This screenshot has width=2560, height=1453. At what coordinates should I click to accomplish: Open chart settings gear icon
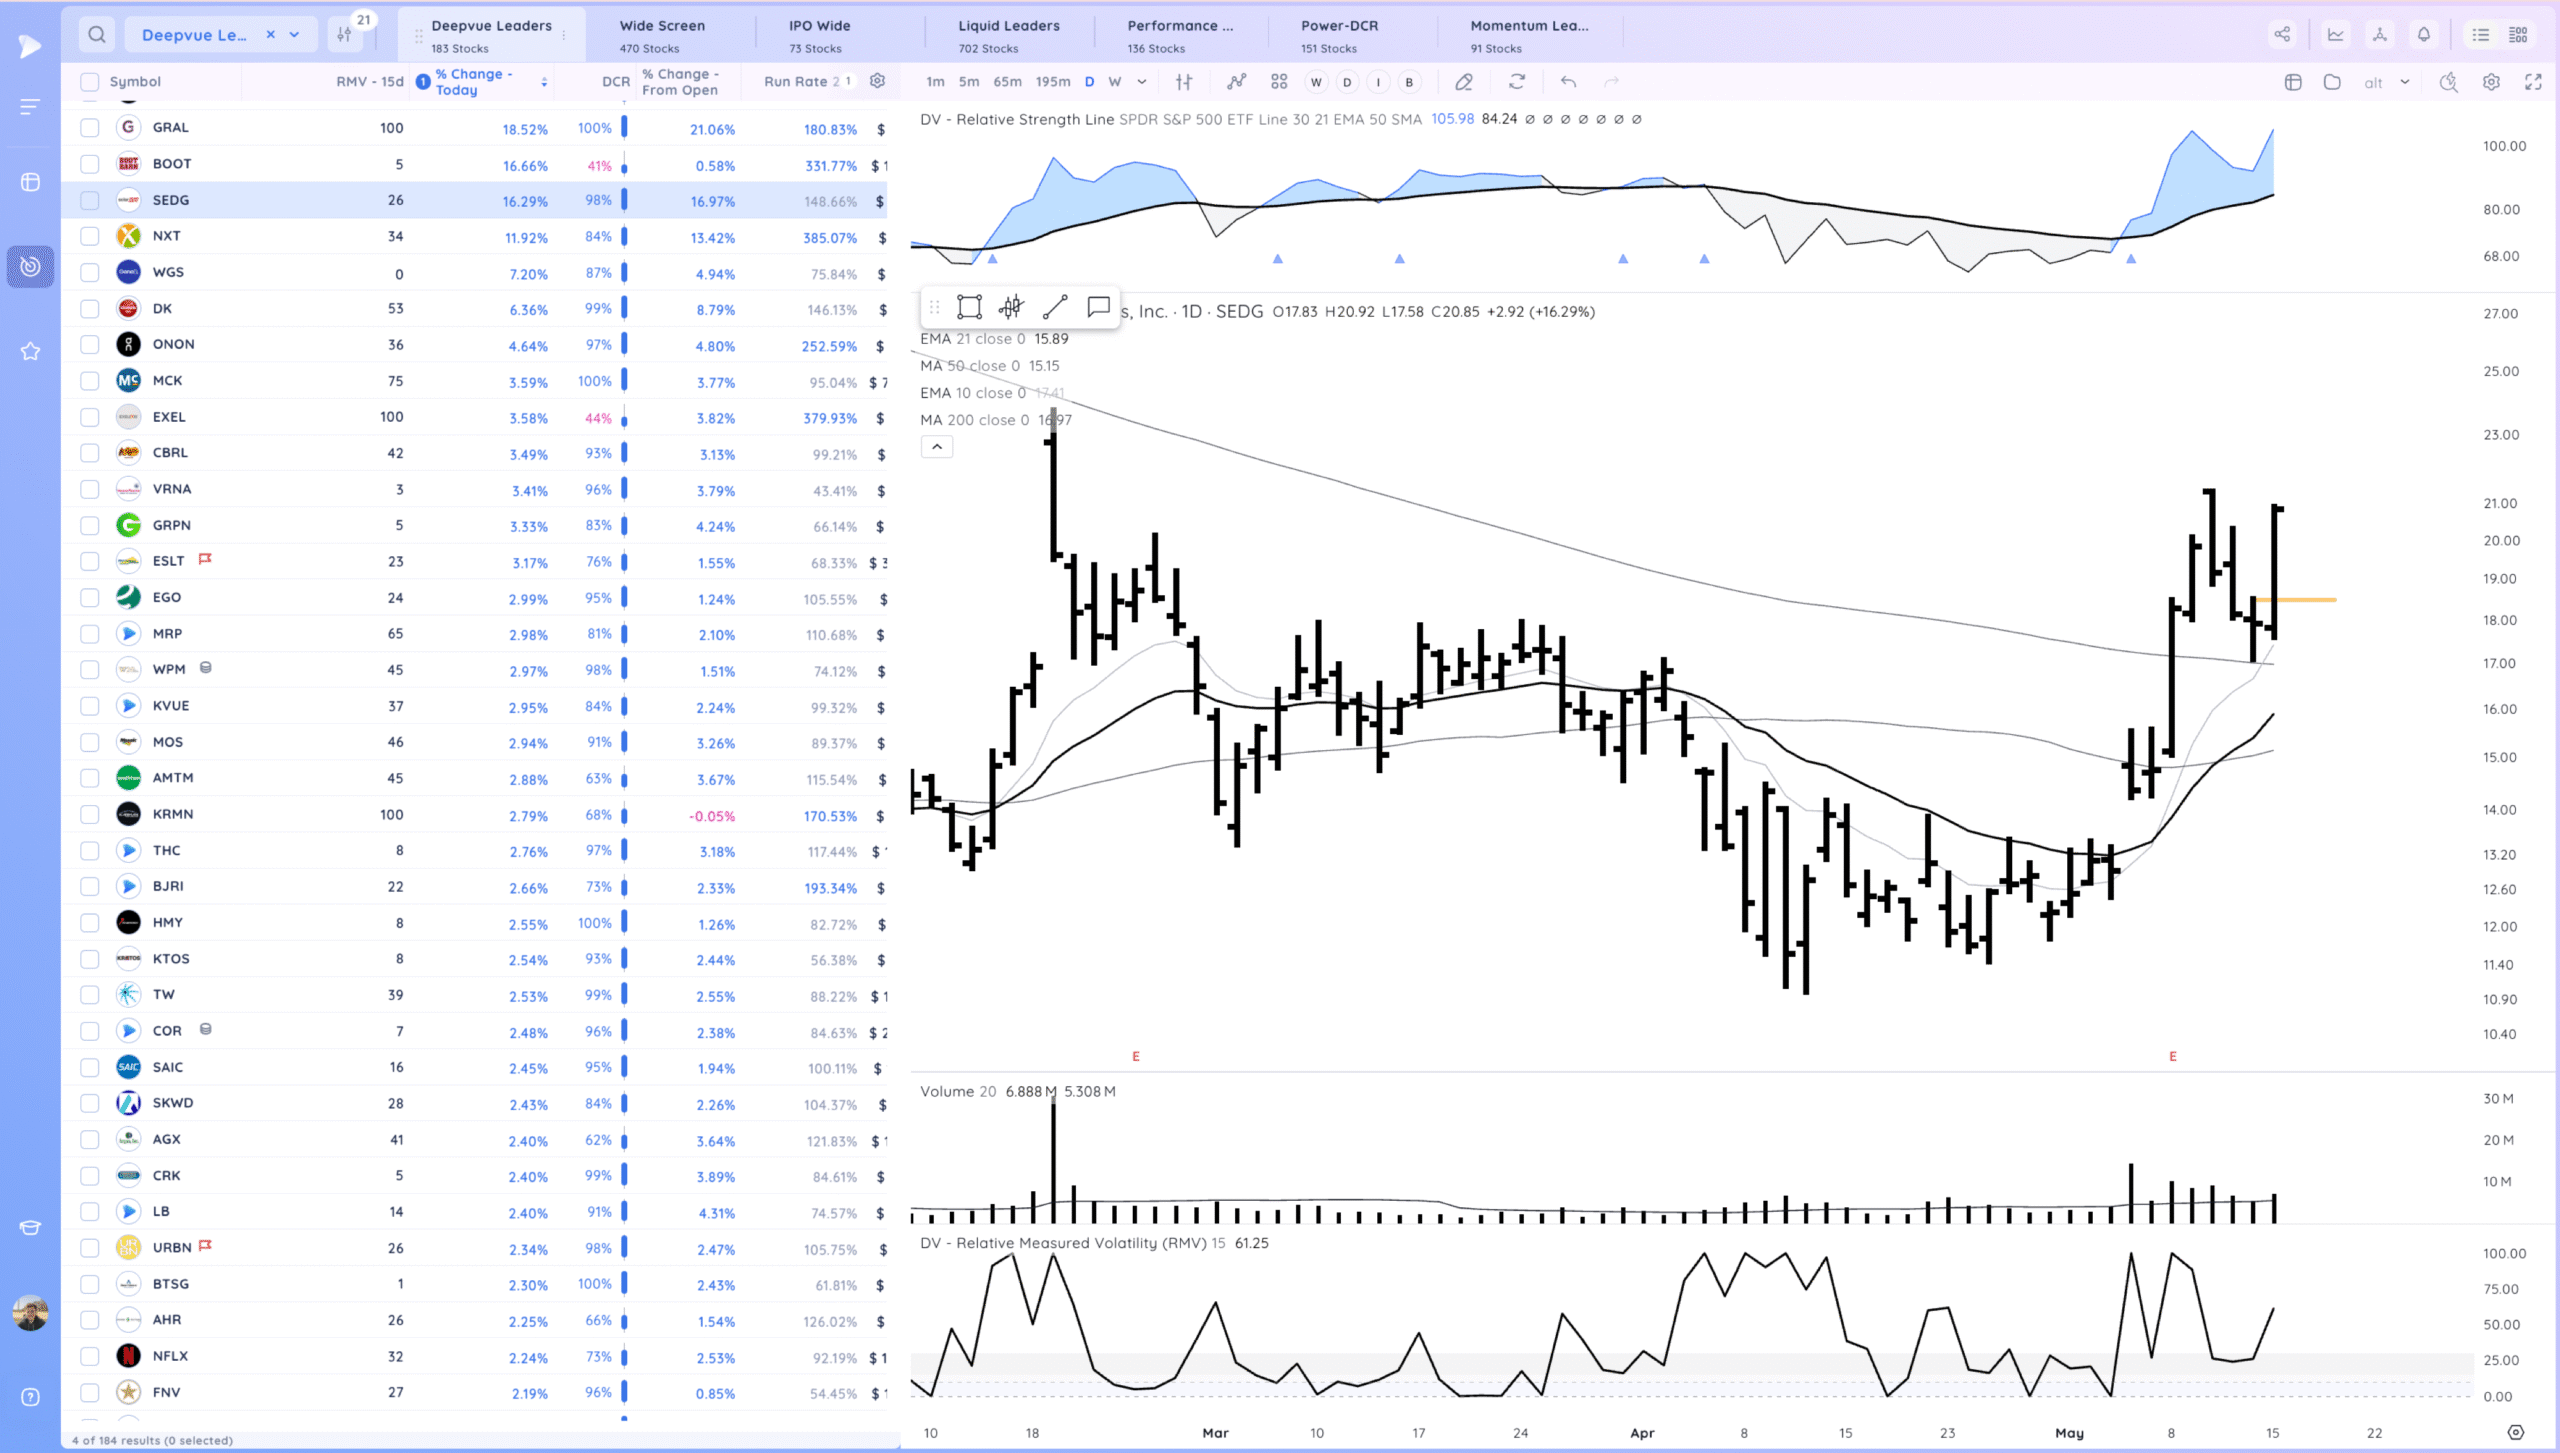(2491, 82)
